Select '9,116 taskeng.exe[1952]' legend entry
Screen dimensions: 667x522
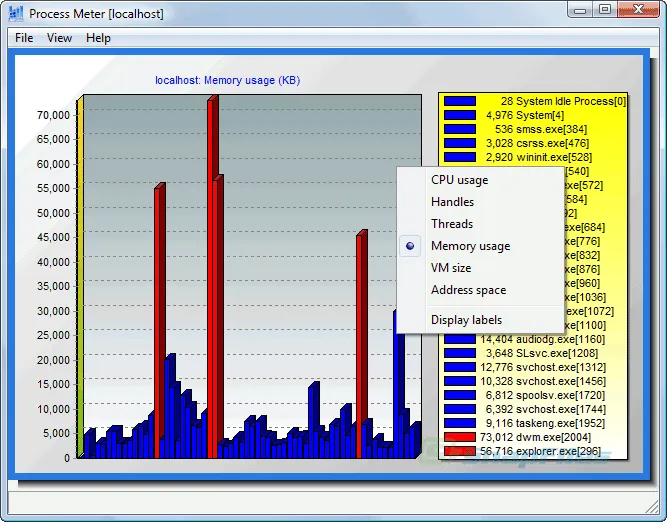[545, 423]
